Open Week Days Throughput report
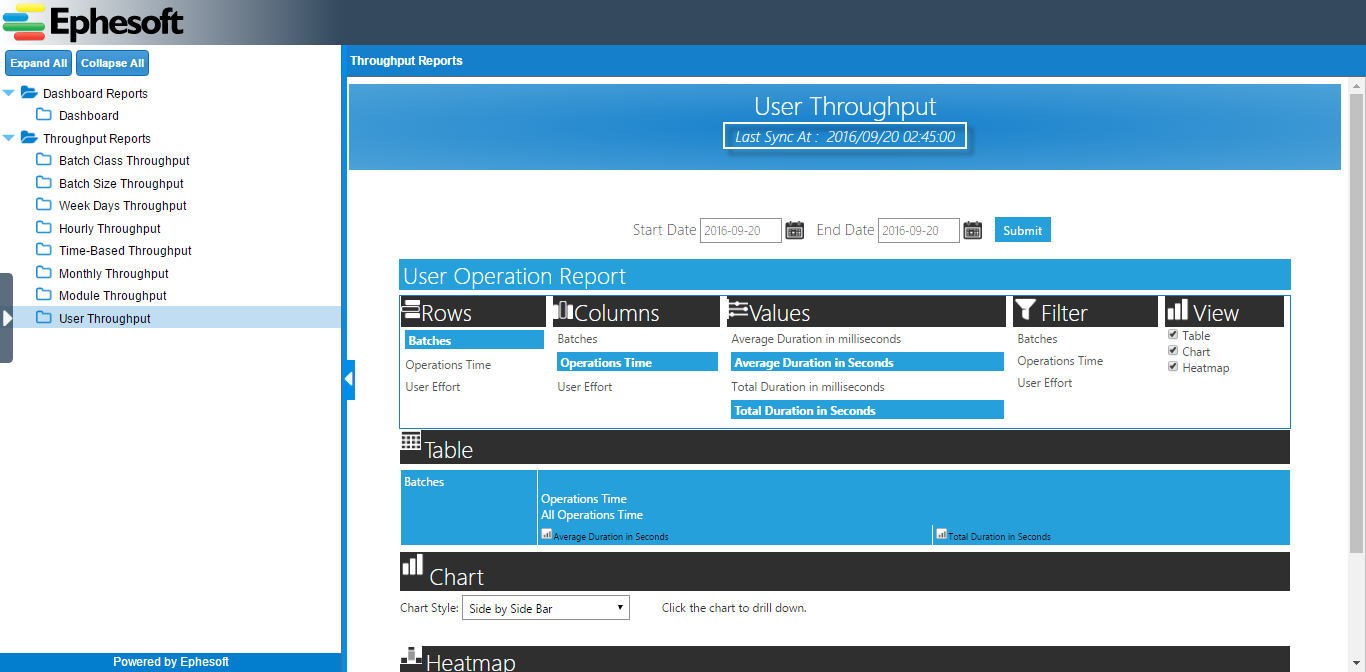 click(x=123, y=205)
